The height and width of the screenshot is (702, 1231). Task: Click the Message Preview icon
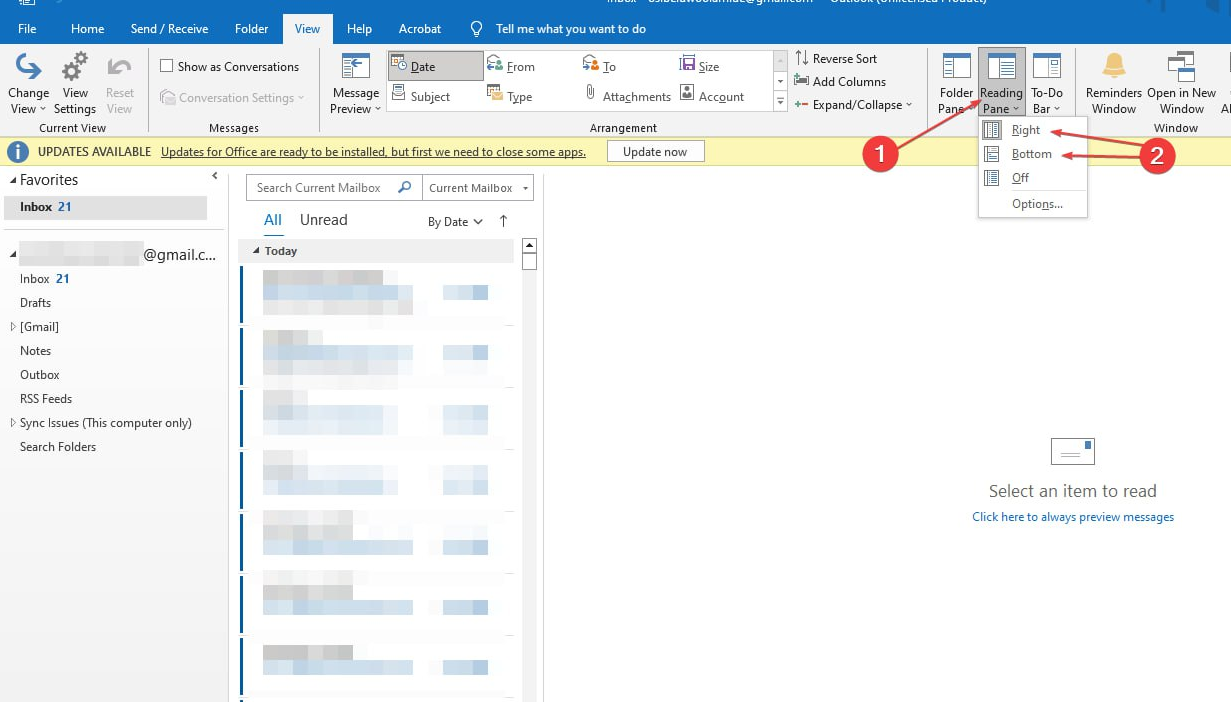pos(355,68)
